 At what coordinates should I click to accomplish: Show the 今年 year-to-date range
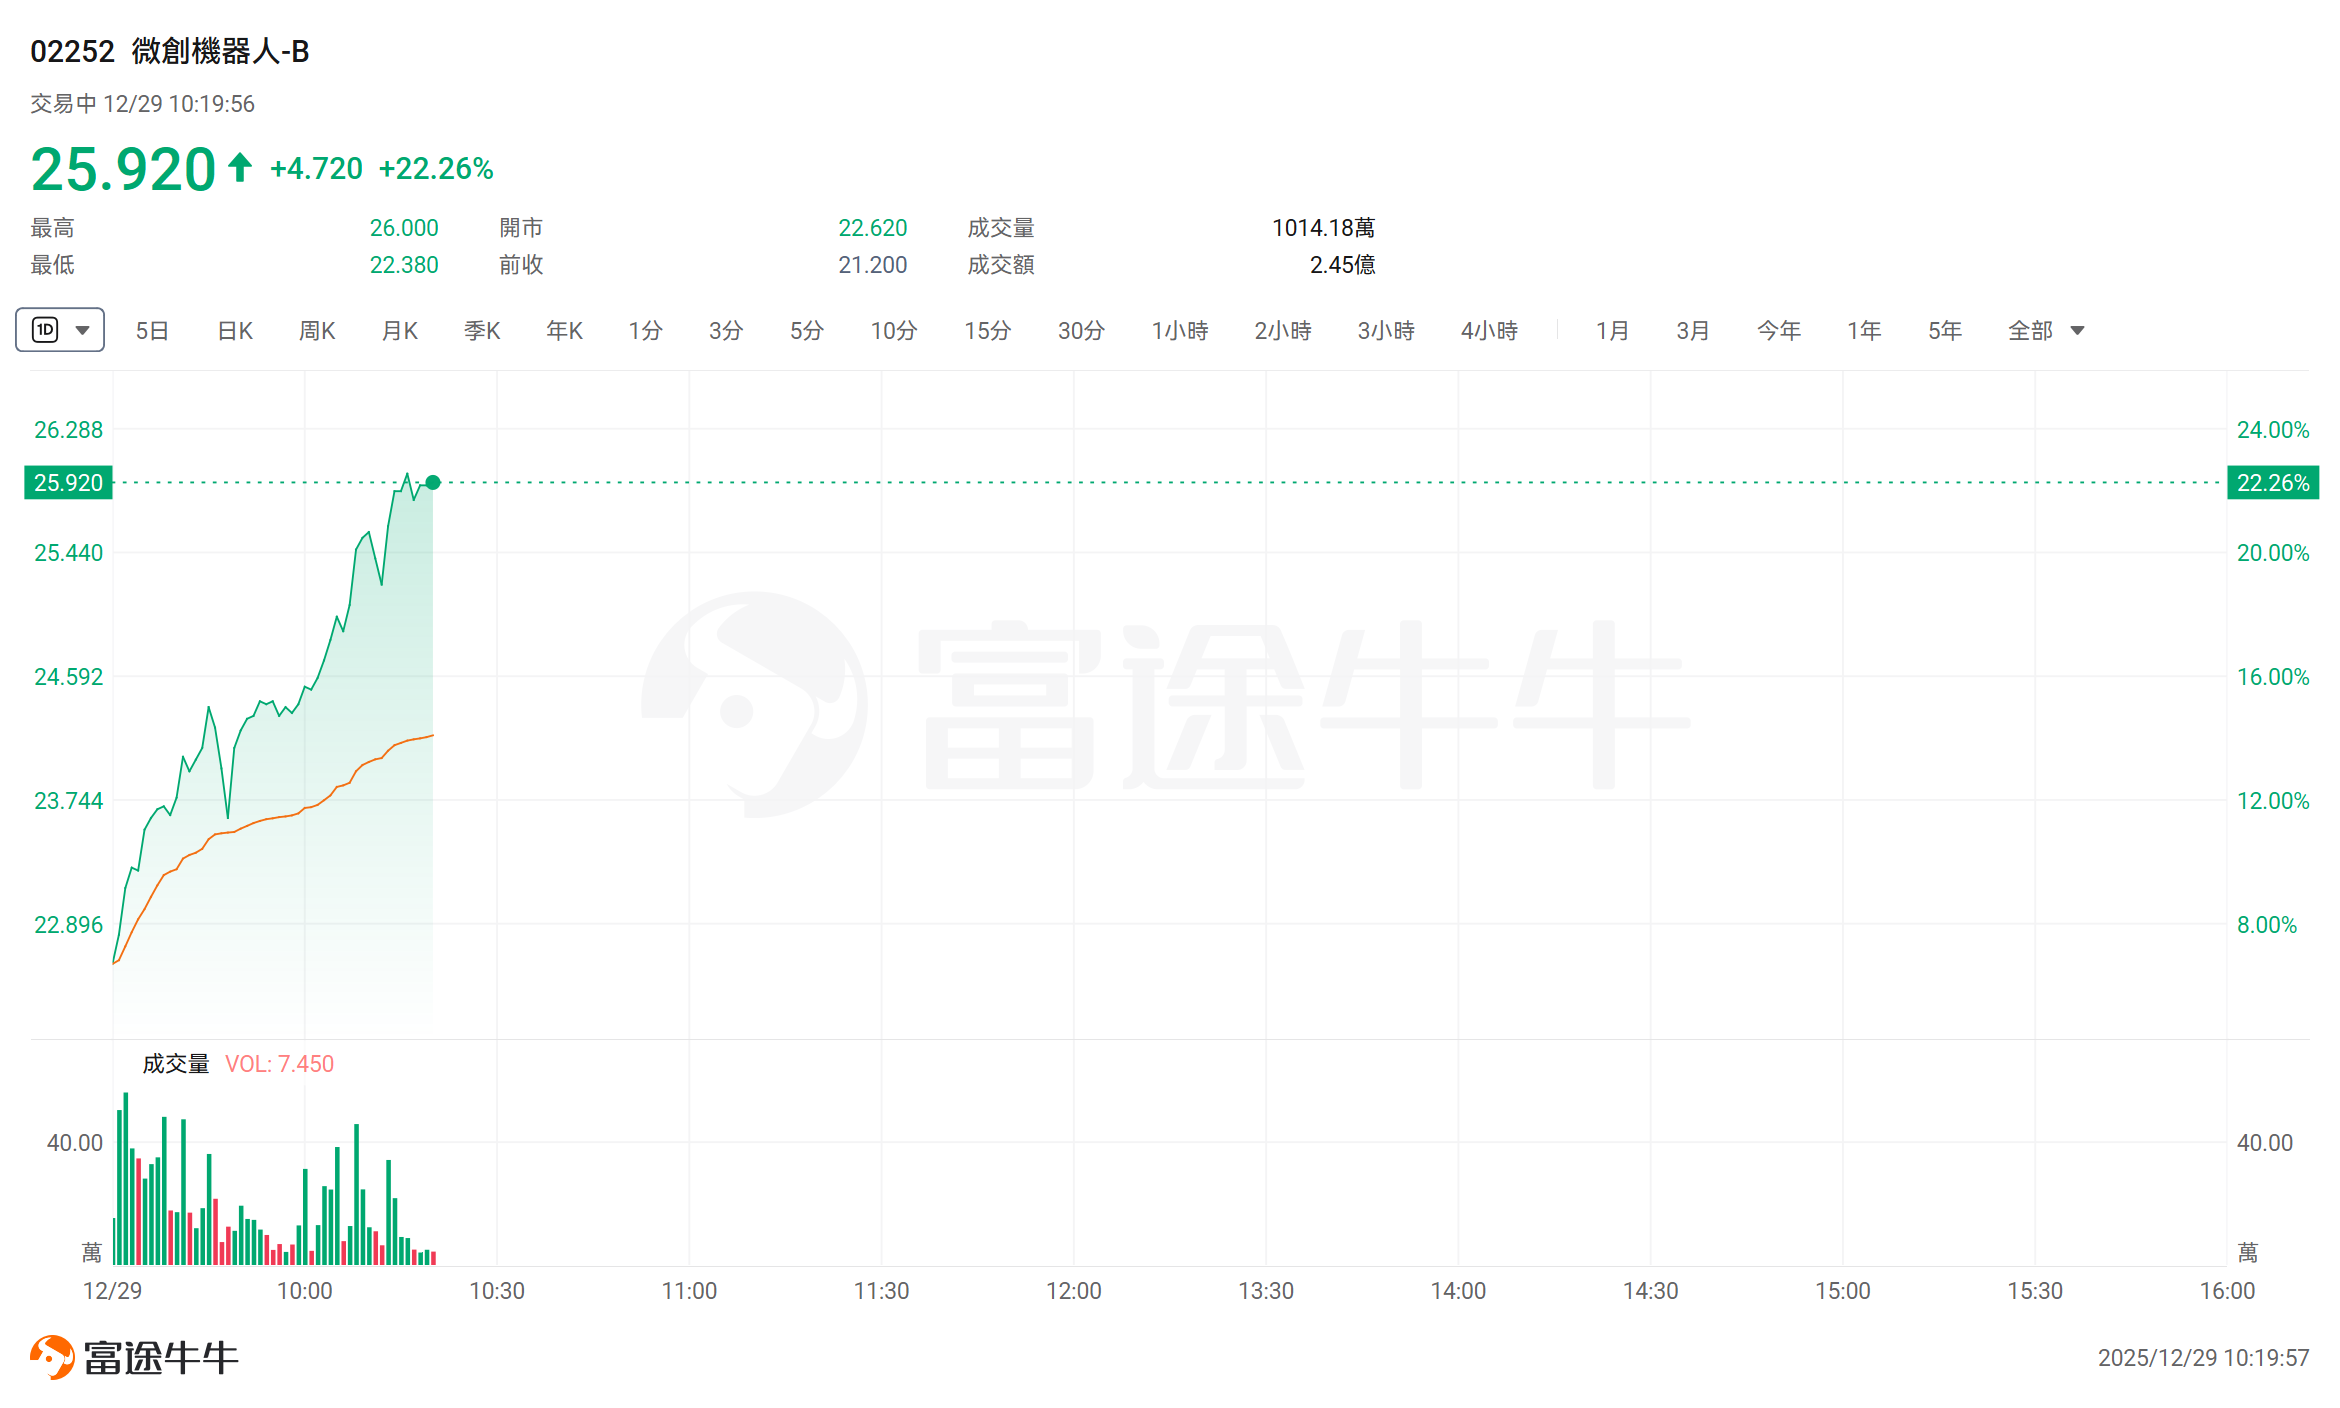pyautogui.click(x=1779, y=331)
